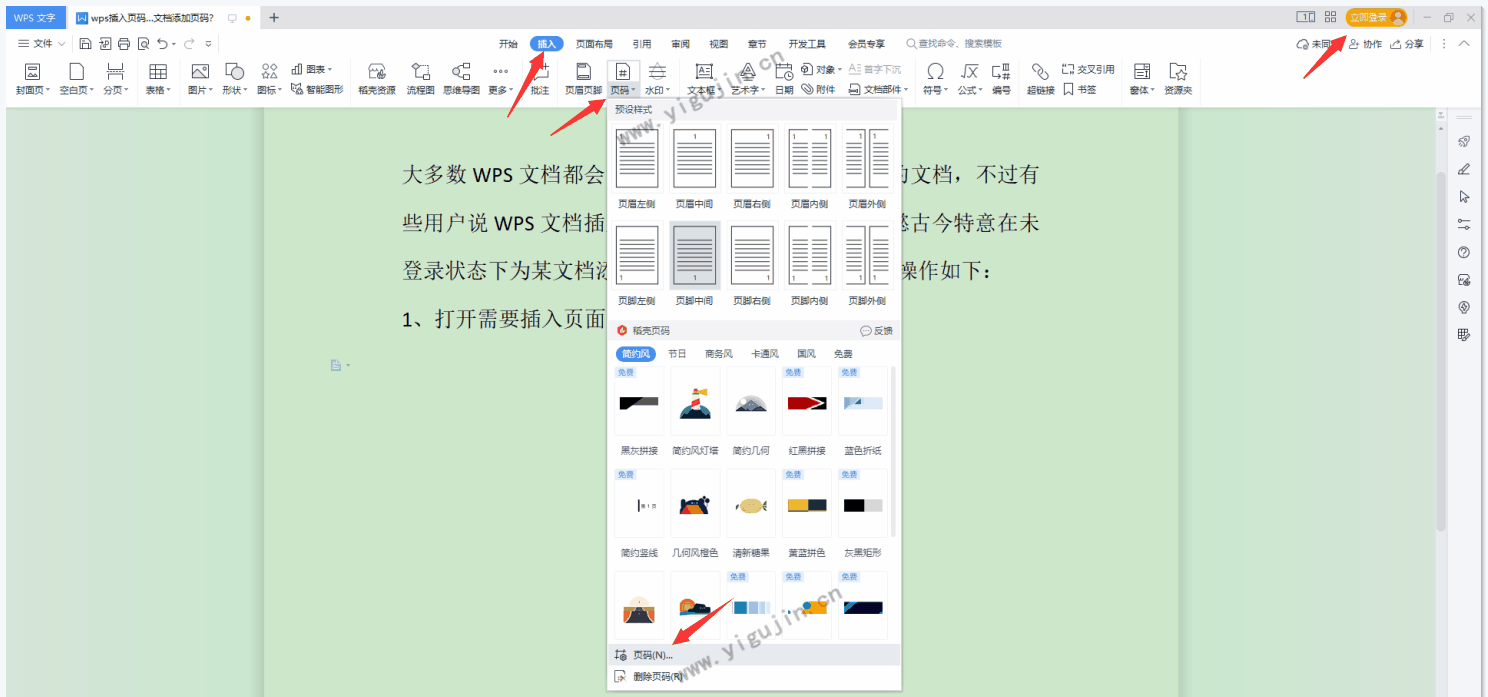Open the 形状 shapes dropdown

point(234,90)
